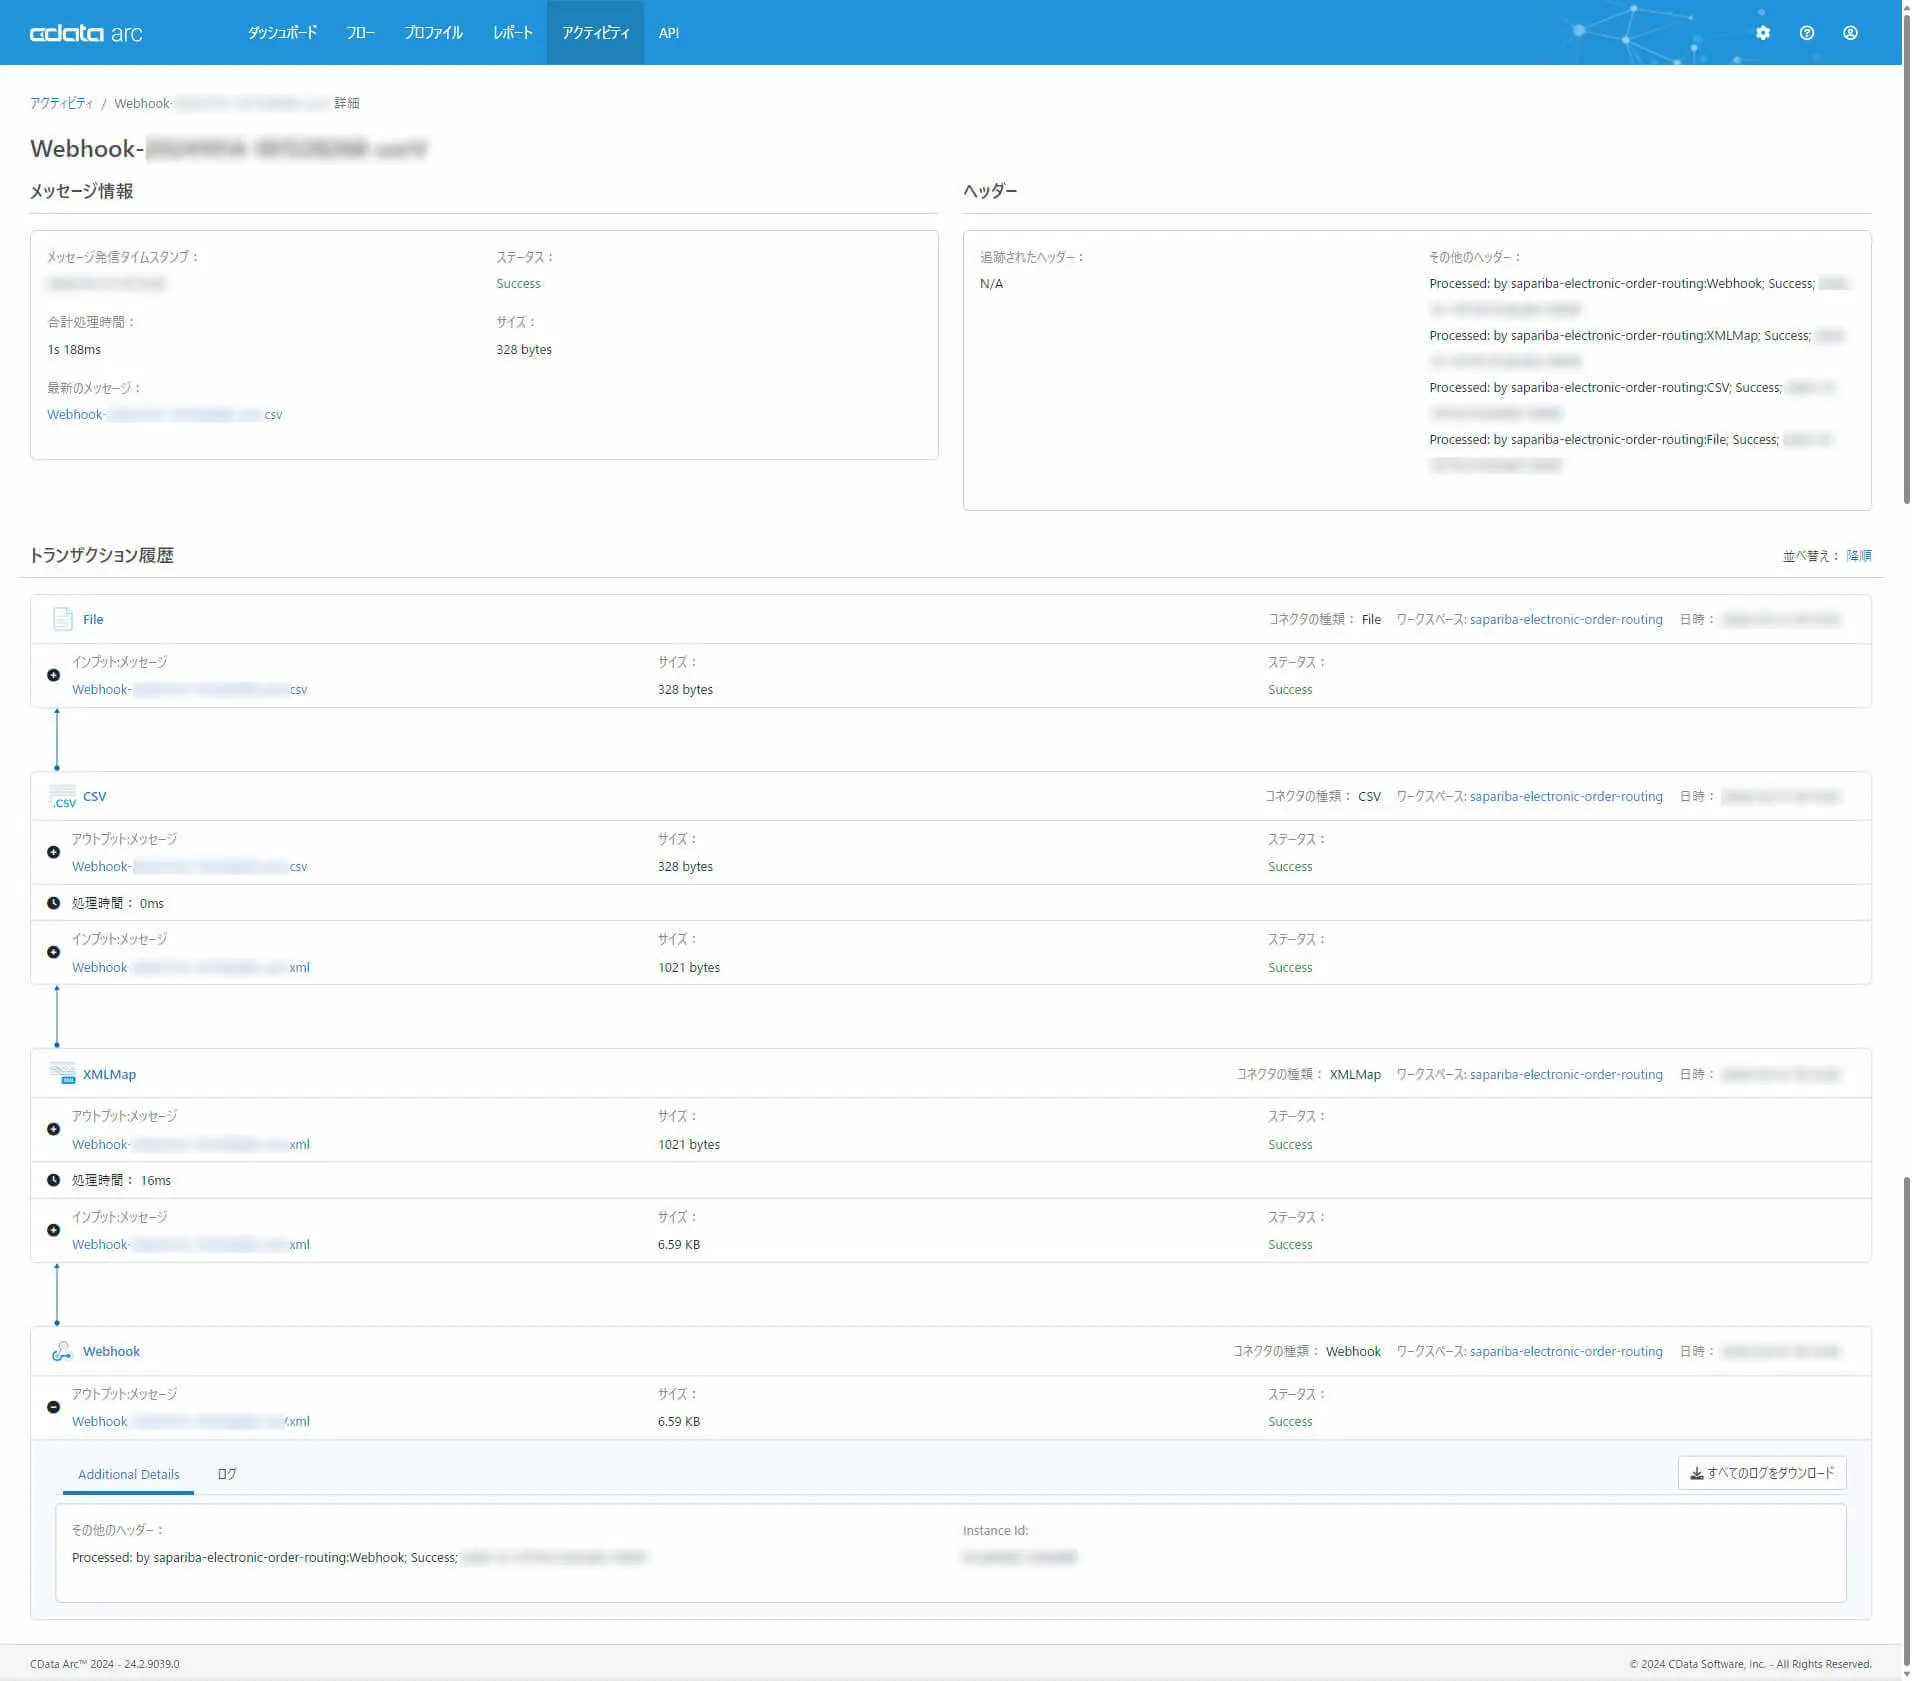1912x1681 pixels.
Task: Expand the CSV input message 1021 bytes row
Action: click(x=54, y=952)
